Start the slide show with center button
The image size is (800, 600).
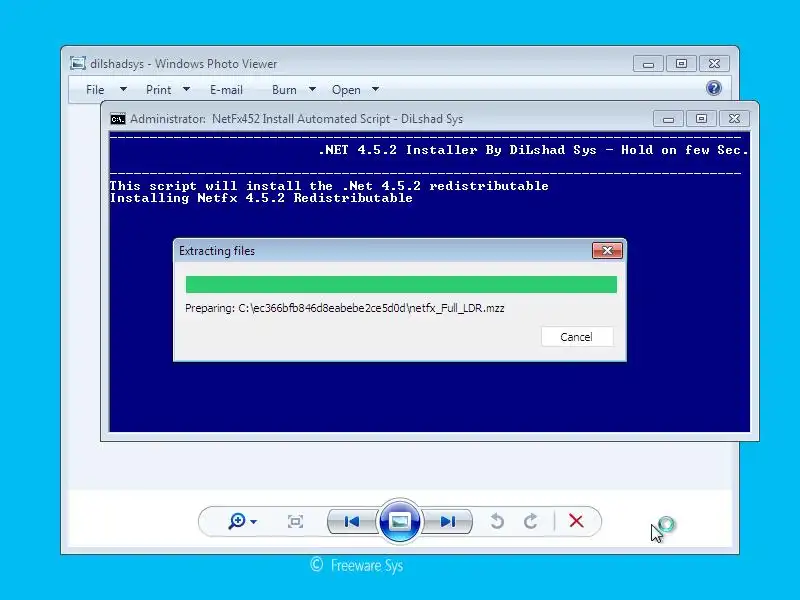pyautogui.click(x=399, y=521)
